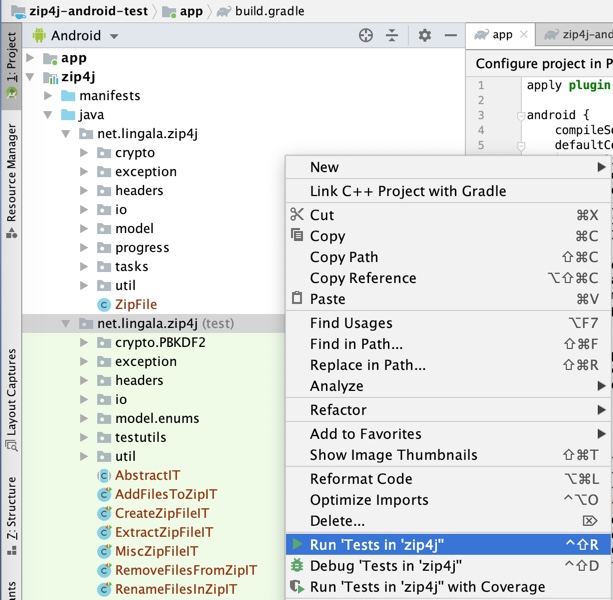Run 'Tests in 'zip4j'' with Coverage
Image resolution: width=613 pixels, height=600 pixels.
point(448,587)
